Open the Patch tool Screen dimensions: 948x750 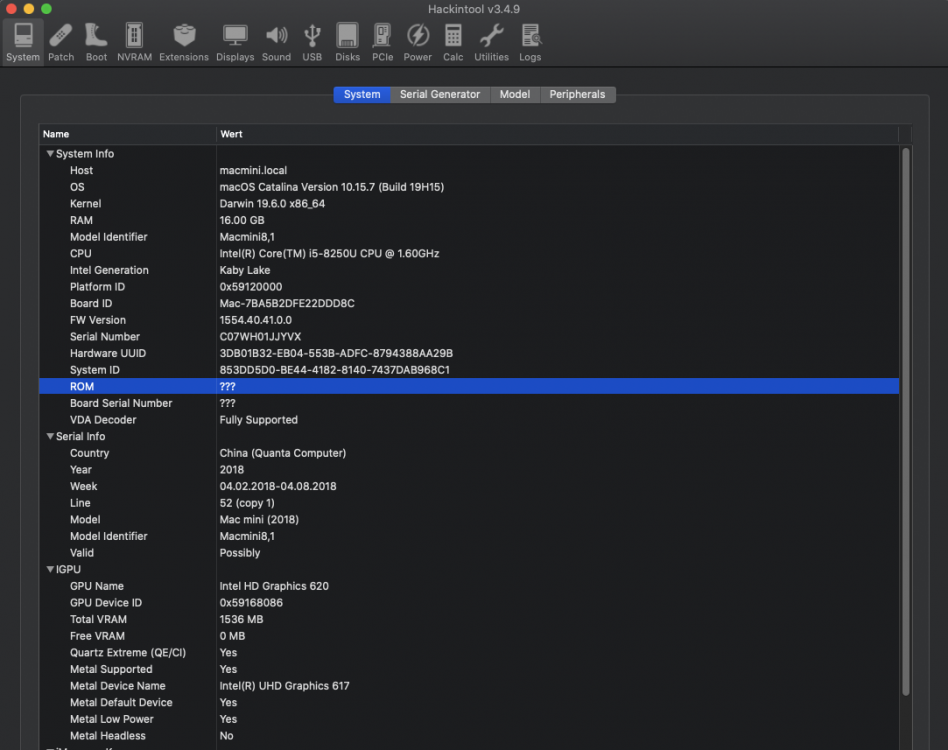[61, 42]
